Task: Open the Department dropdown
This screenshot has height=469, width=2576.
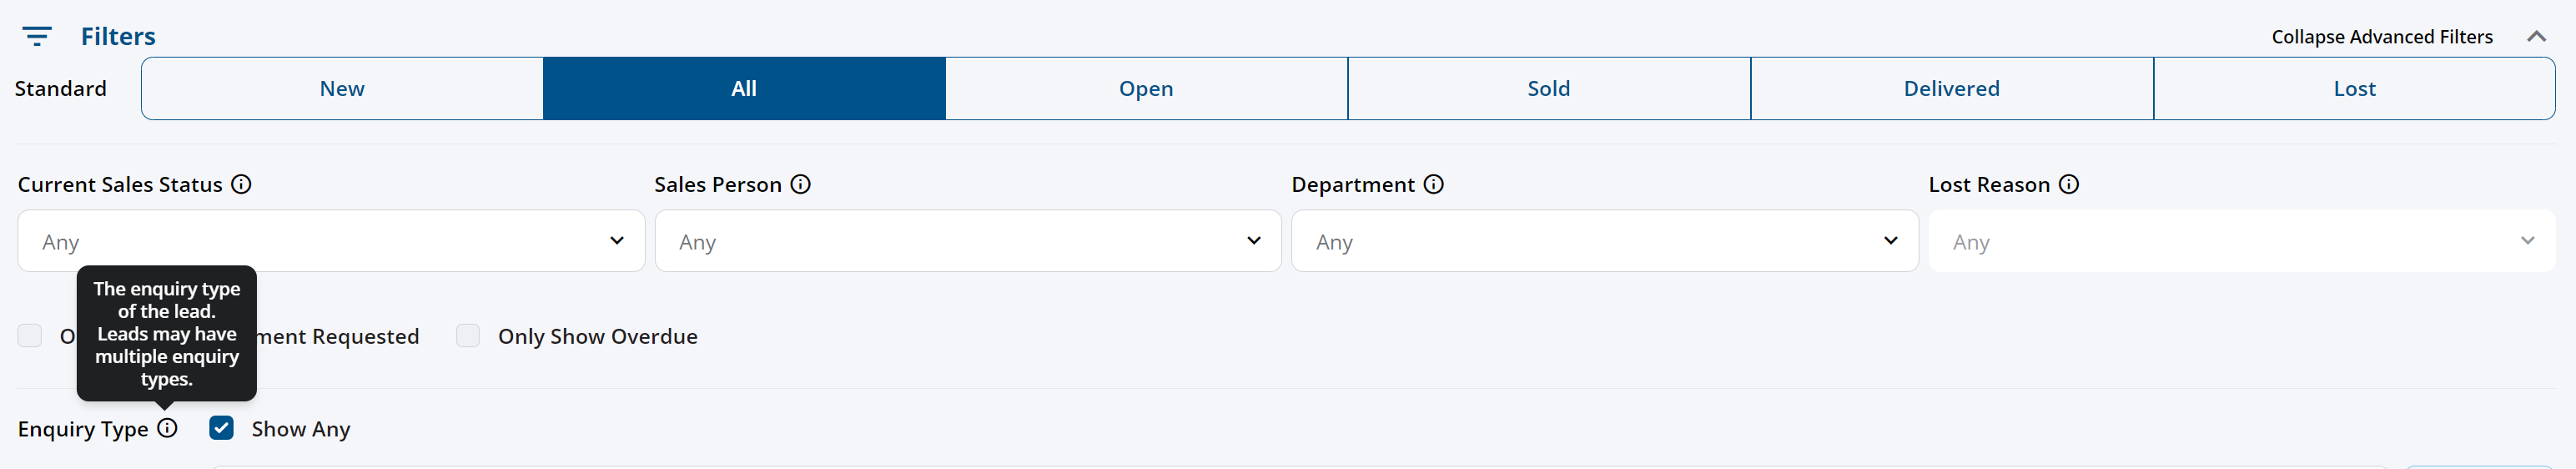Action: tap(1605, 241)
